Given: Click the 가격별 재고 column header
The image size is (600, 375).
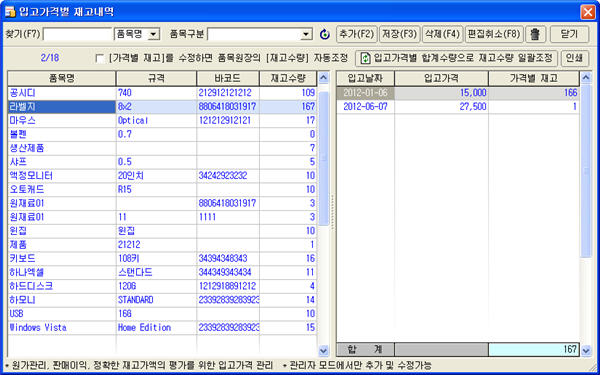Looking at the screenshot, I should click(534, 78).
